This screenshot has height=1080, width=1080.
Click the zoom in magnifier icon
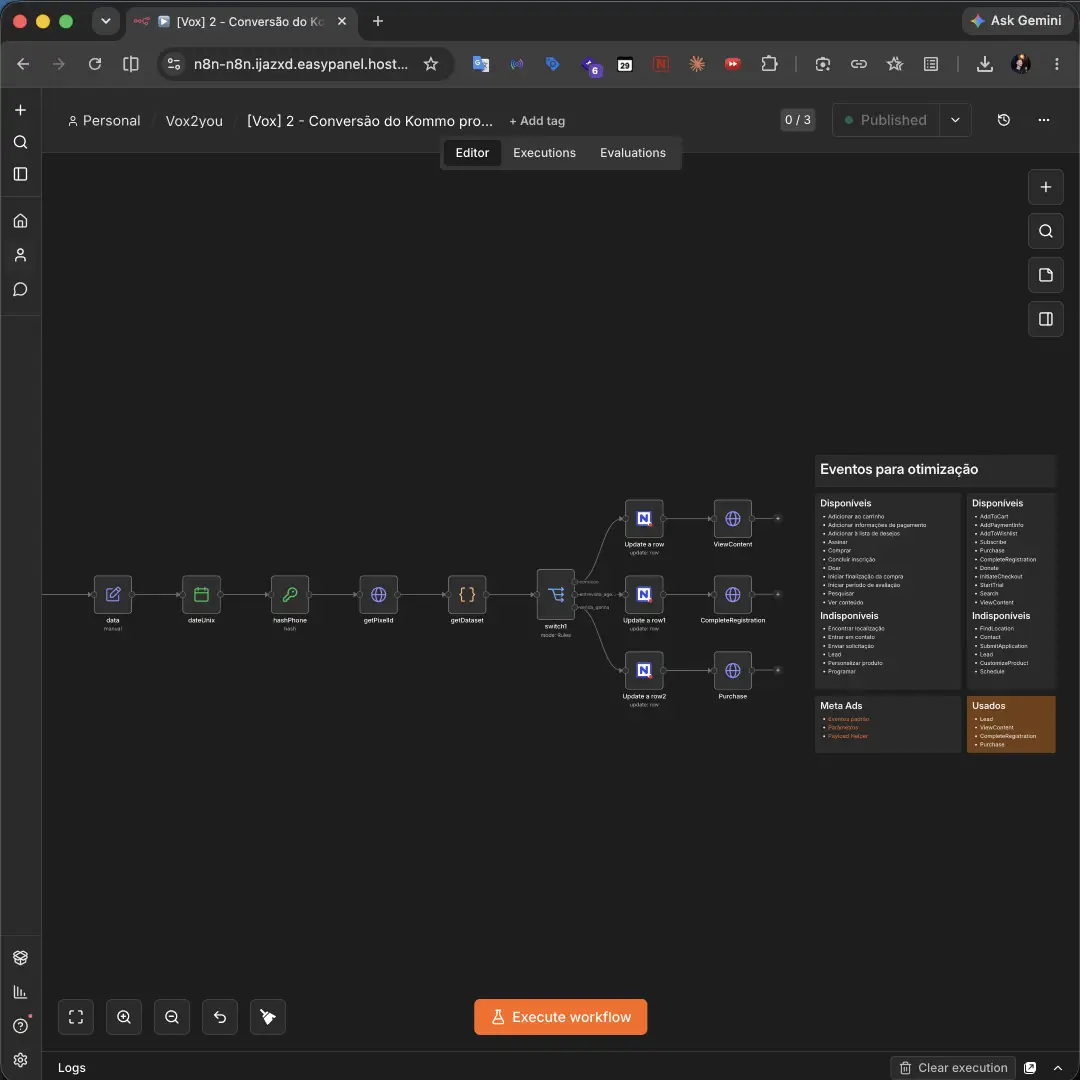(x=124, y=1017)
